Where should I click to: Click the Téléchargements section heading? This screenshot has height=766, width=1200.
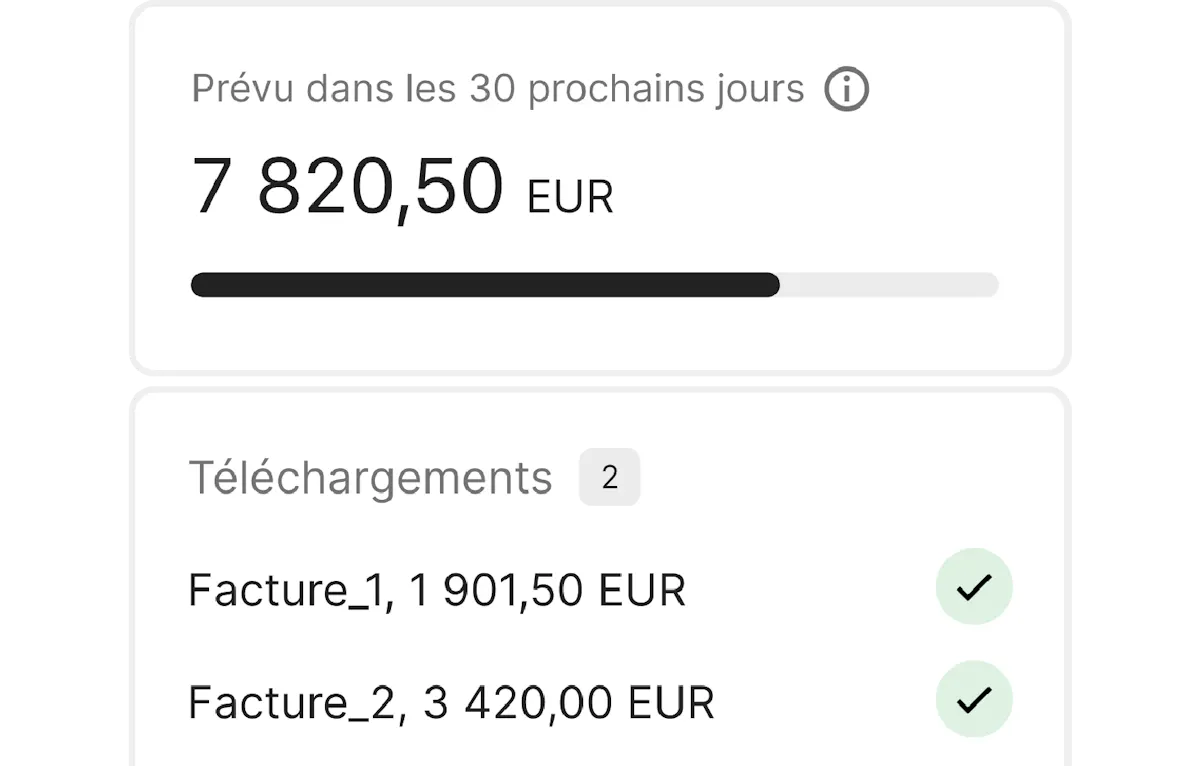point(370,479)
